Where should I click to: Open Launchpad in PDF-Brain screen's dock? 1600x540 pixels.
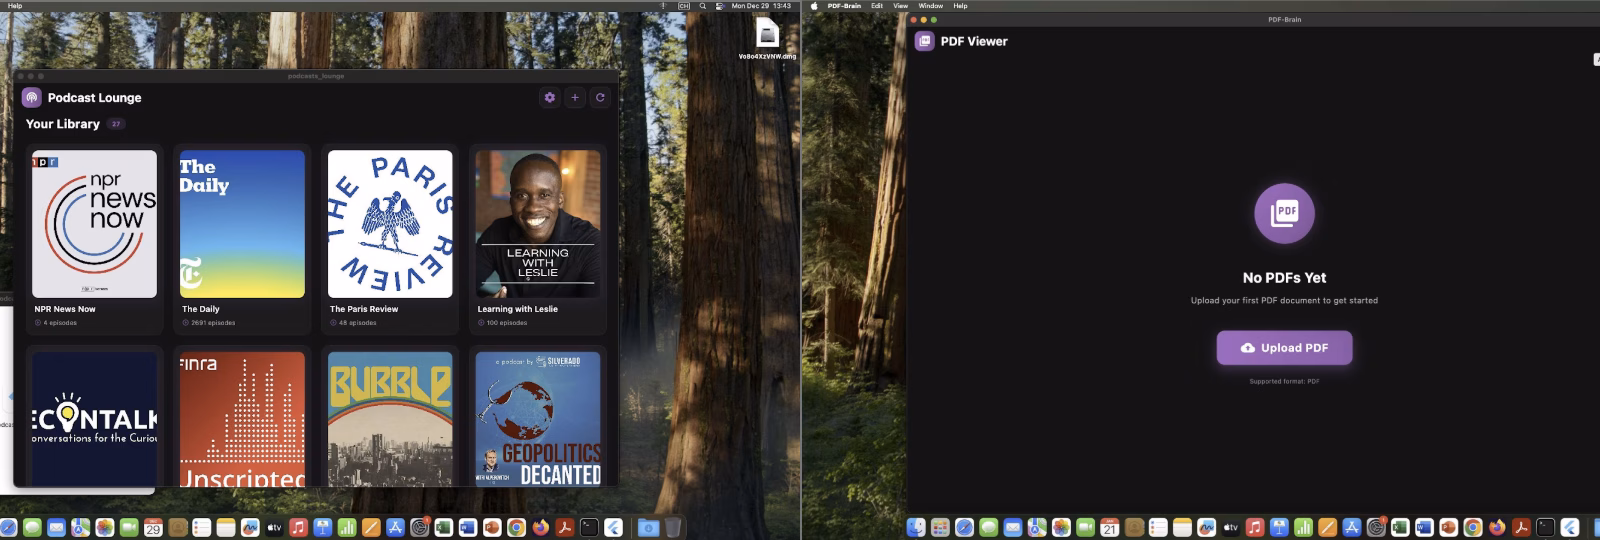(940, 527)
